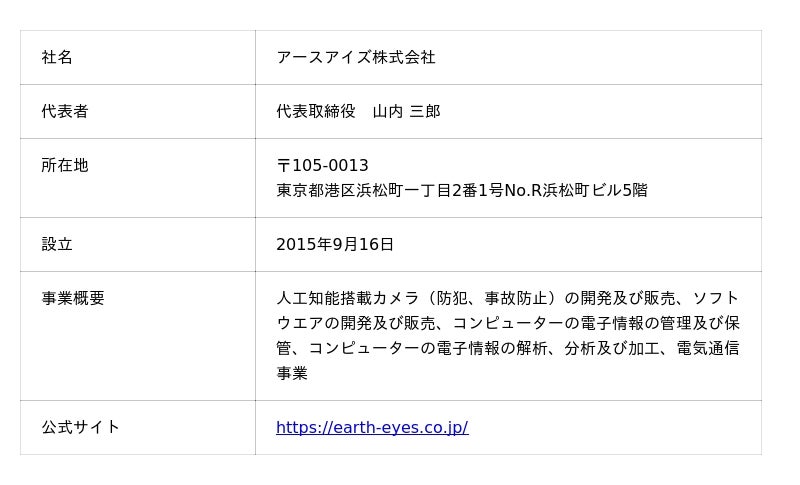This screenshot has height=485, width=800.
Task: Click the line starting with ウエアの開発及び販売
Action: point(508,324)
